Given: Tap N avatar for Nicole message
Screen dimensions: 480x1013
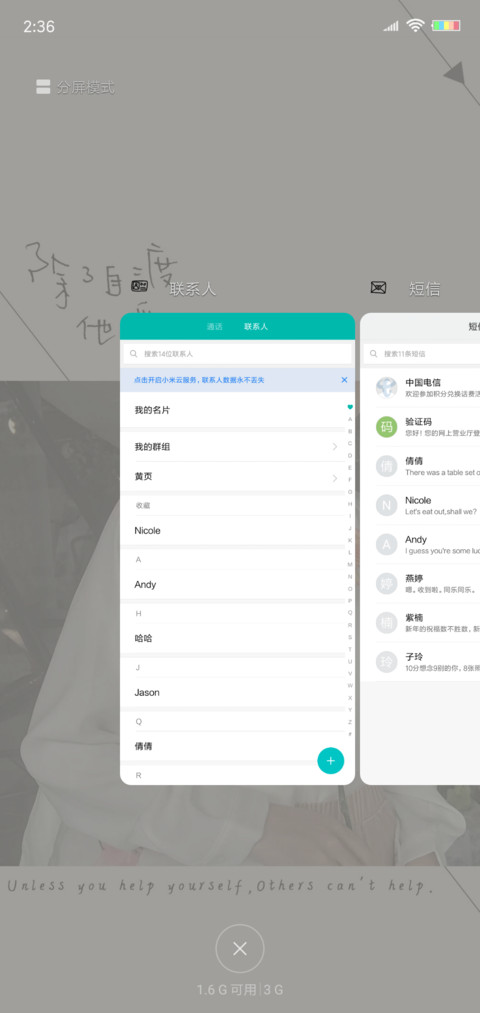Looking at the screenshot, I should 386,505.
